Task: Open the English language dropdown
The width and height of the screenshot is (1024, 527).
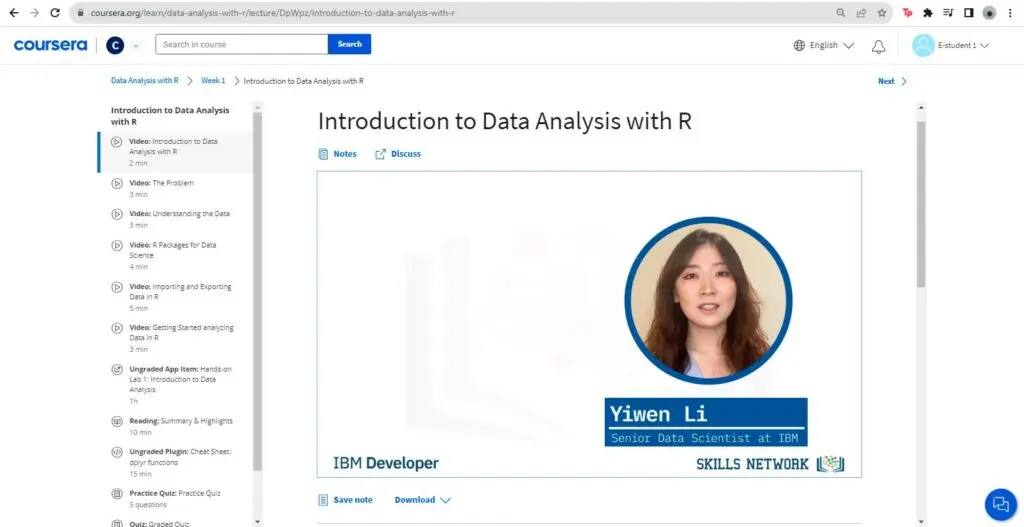Action: pos(831,45)
